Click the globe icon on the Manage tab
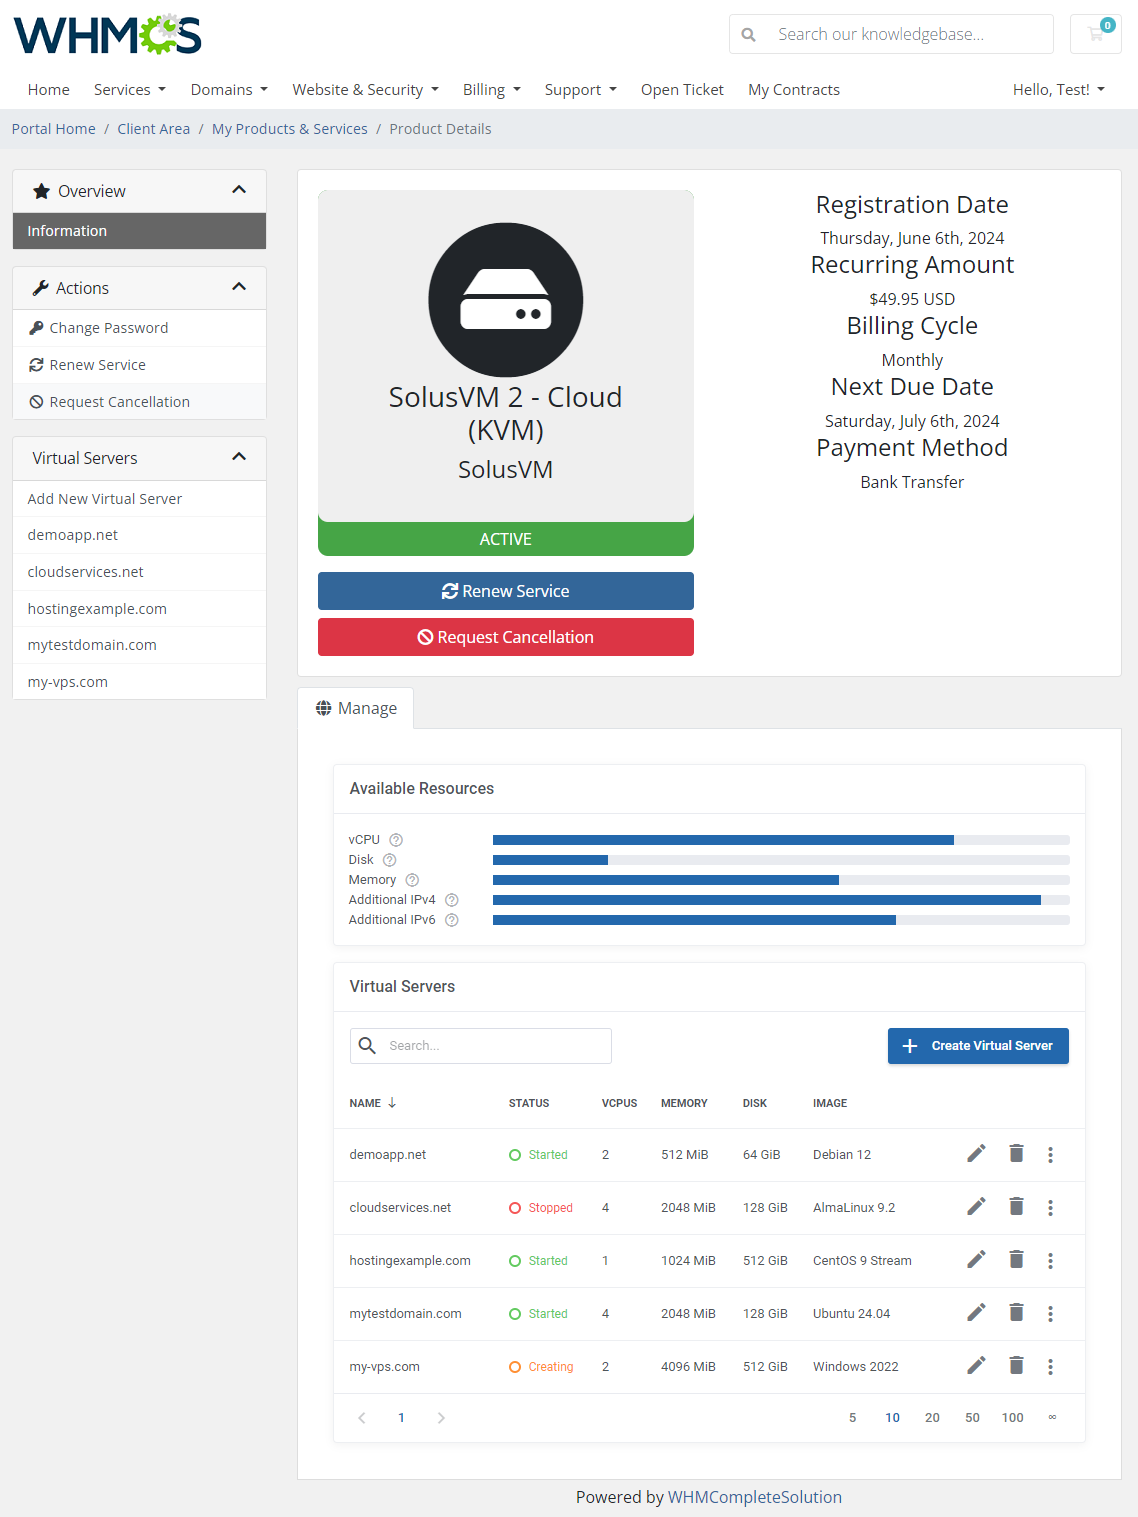The image size is (1138, 1517). pyautogui.click(x=323, y=707)
